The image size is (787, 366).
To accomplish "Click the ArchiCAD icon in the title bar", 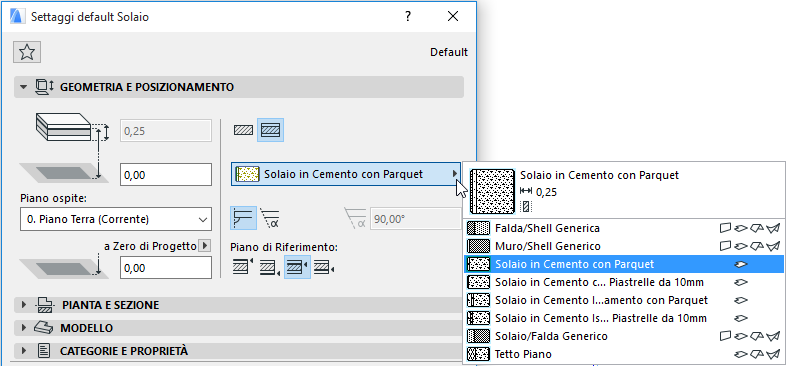I will tap(17, 17).
